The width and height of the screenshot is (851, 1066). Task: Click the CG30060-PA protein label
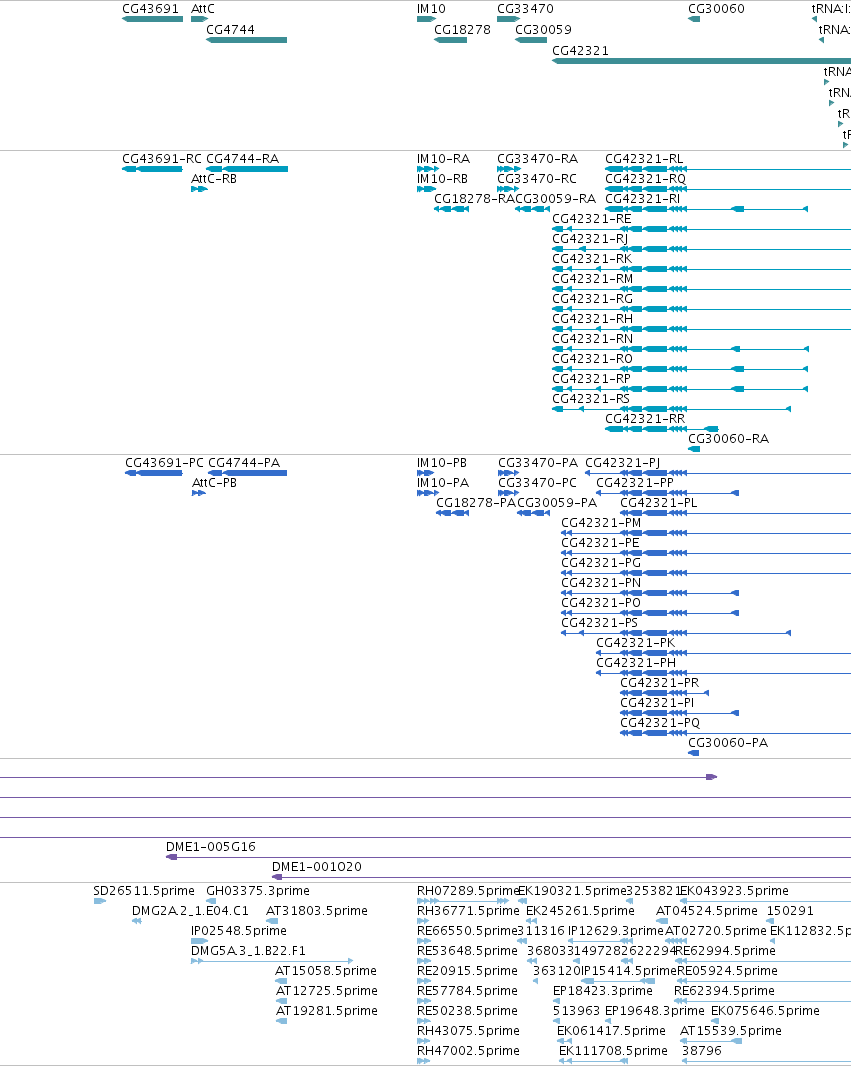coord(728,743)
